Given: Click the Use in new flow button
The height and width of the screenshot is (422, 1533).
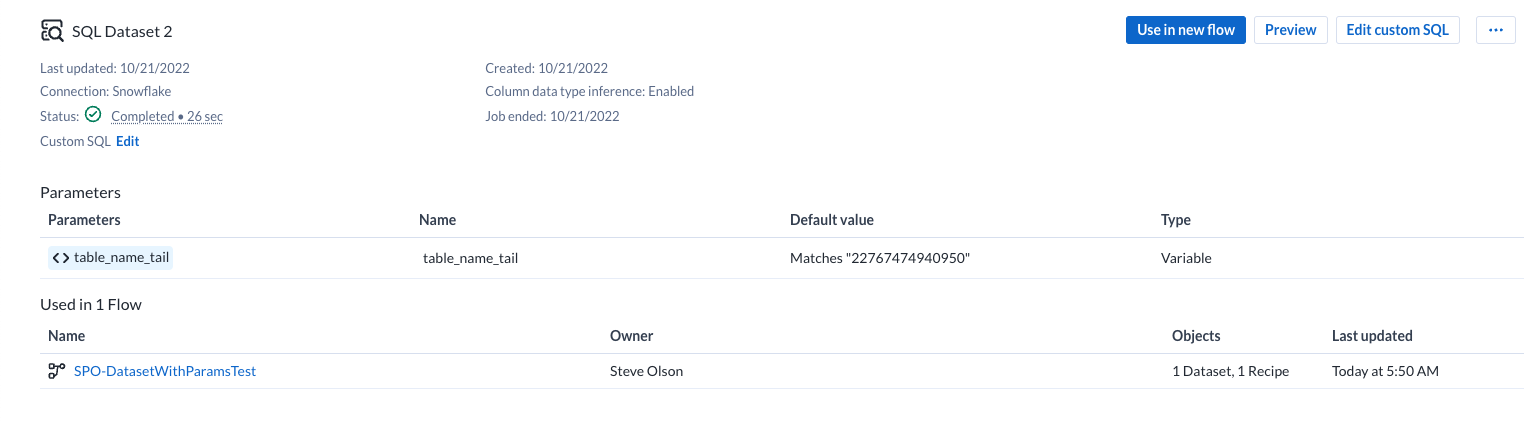Looking at the screenshot, I should tap(1186, 30).
